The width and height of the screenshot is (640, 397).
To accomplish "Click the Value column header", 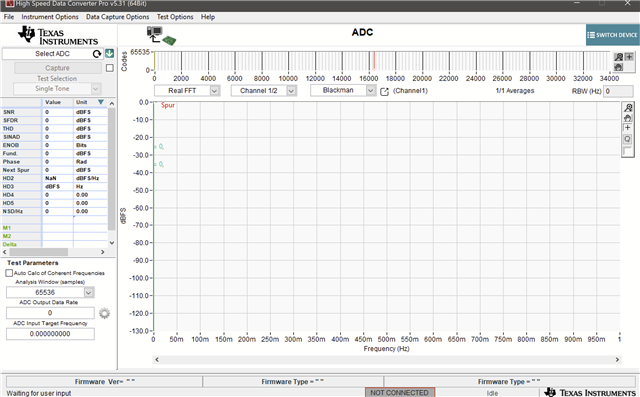I will pos(53,102).
